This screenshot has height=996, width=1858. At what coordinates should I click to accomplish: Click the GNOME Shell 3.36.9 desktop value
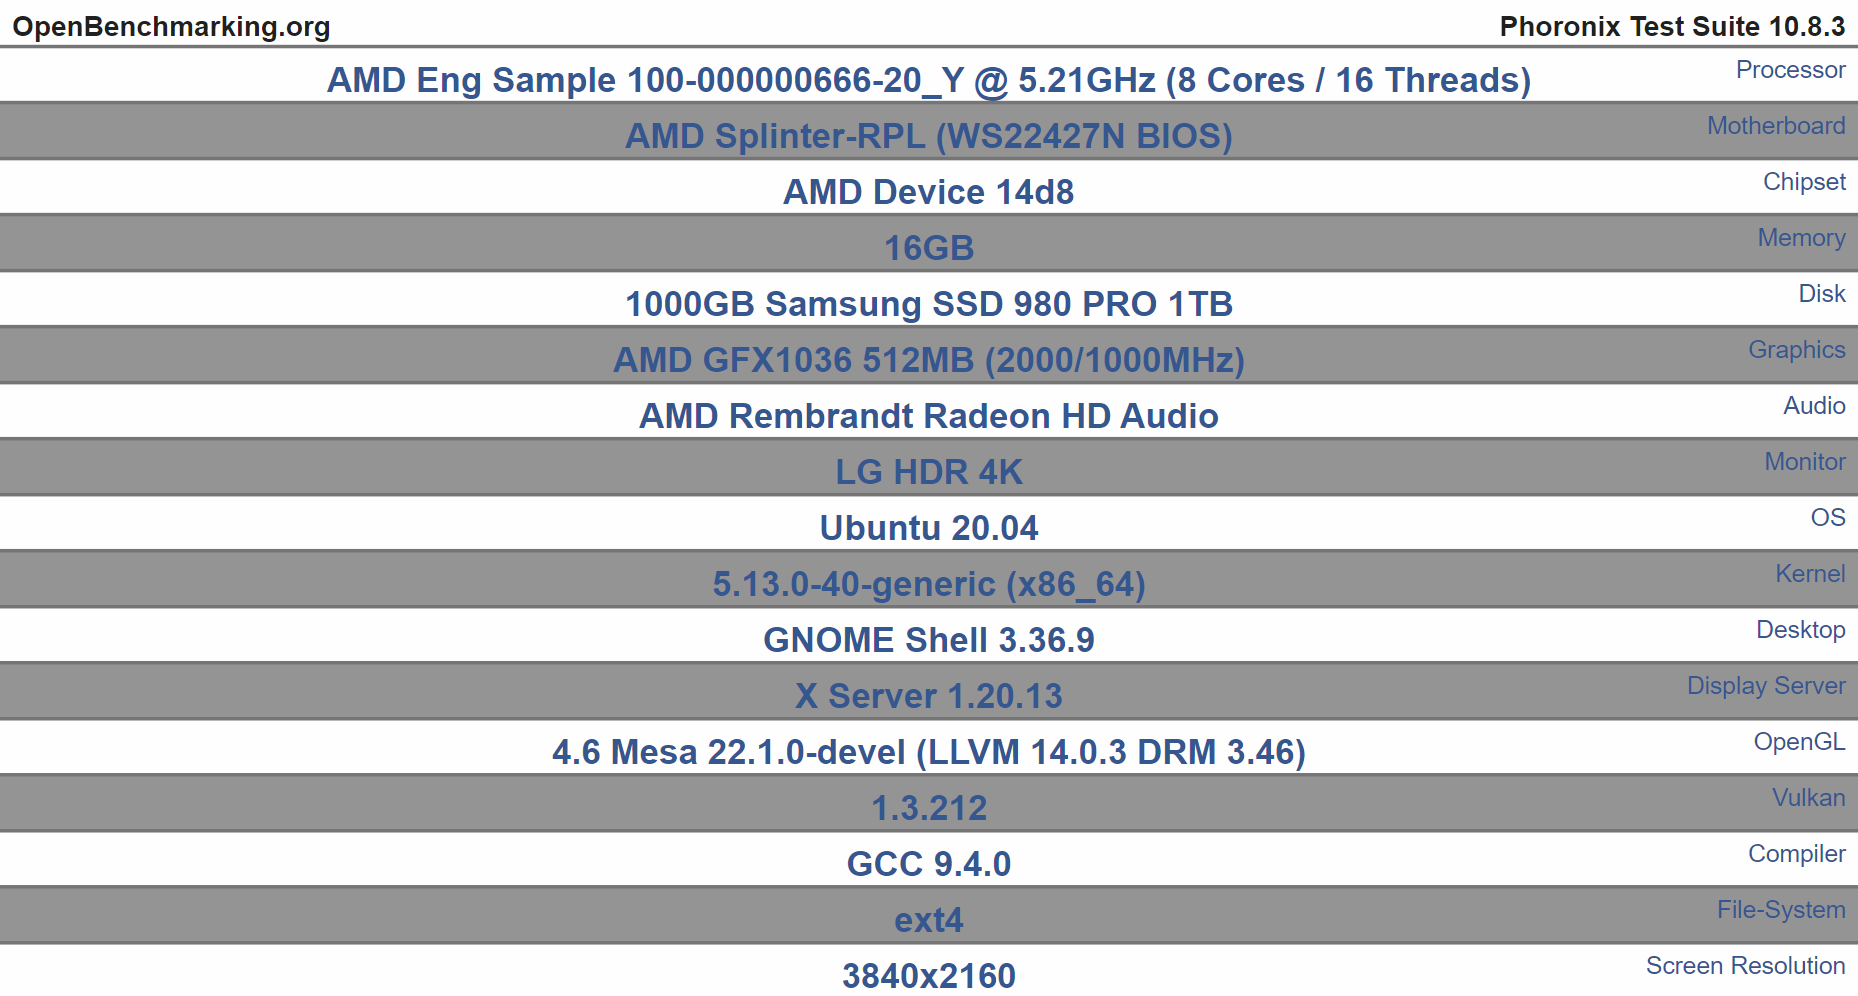(x=929, y=640)
